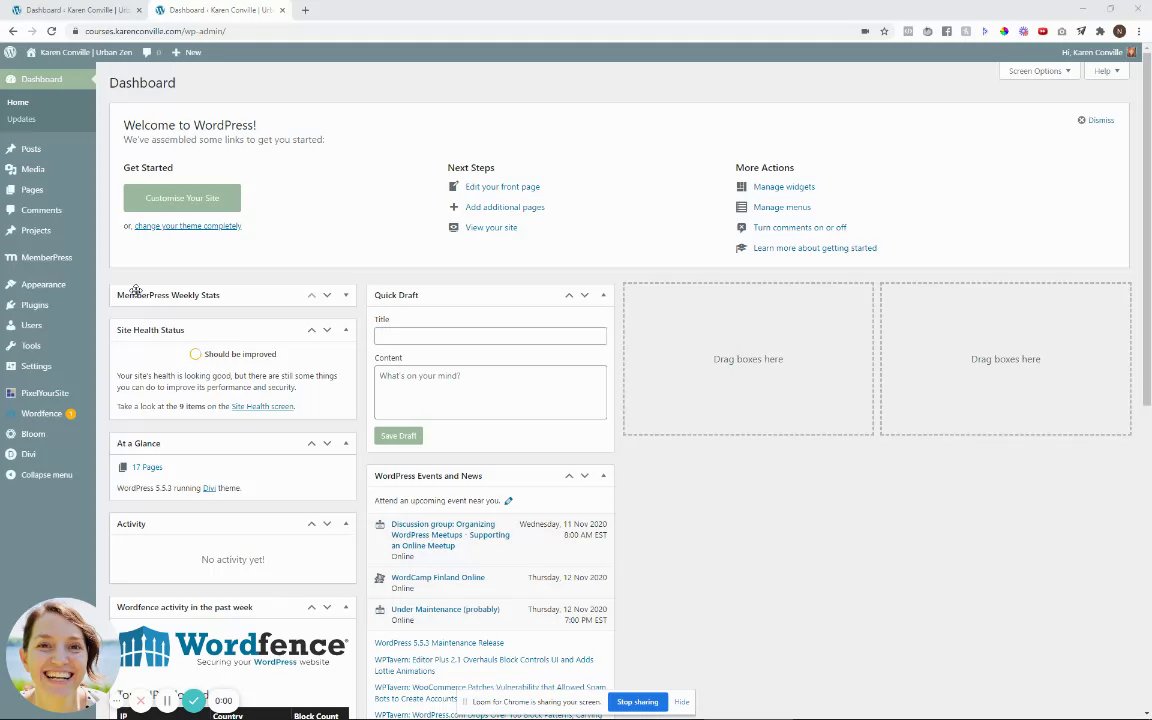This screenshot has width=1152, height=720.
Task: Move At a Glance box down
Action: [327, 443]
